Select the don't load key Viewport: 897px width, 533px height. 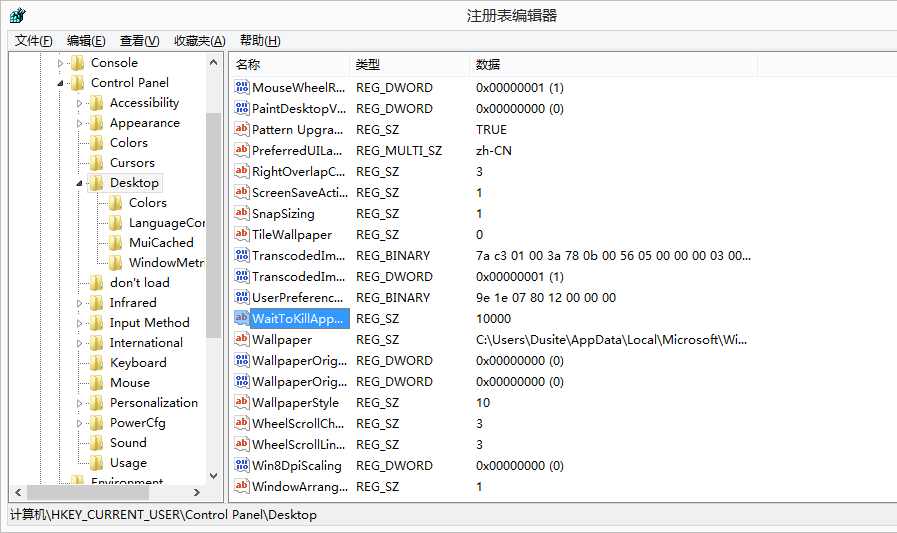click(x=140, y=283)
